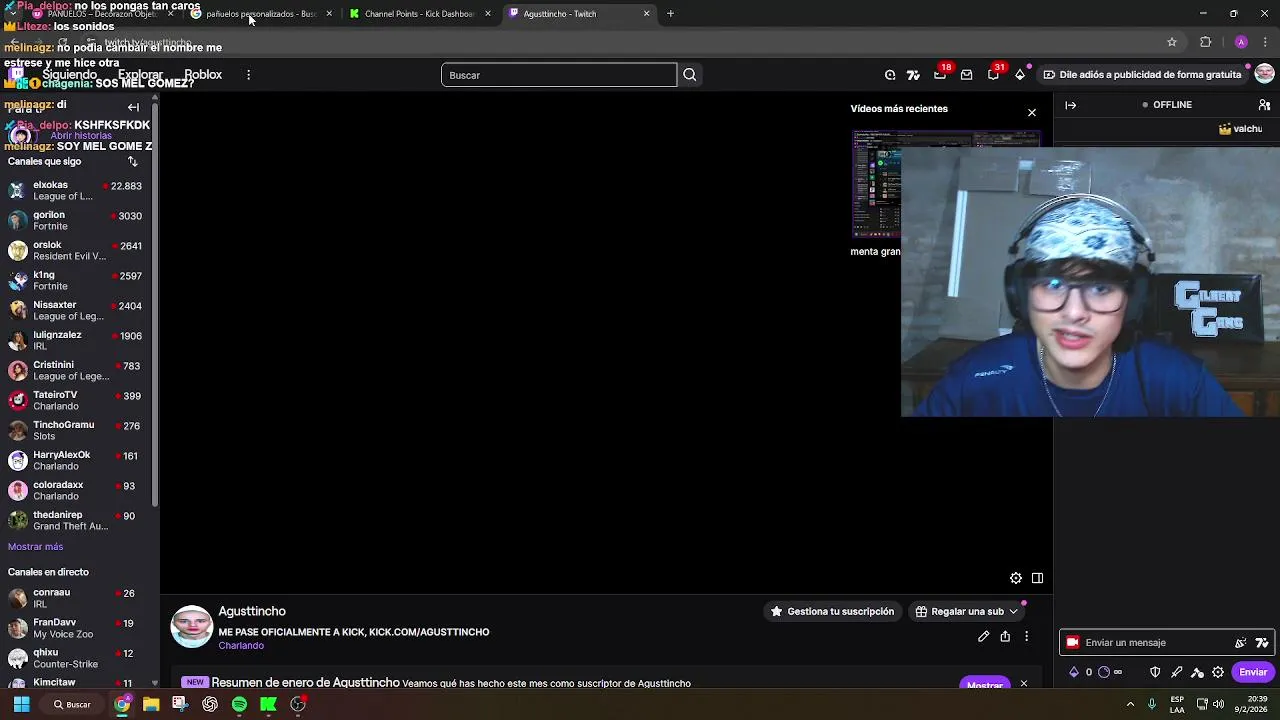Open the volume icon in the system tray
The height and width of the screenshot is (720, 1280).
point(1218,704)
